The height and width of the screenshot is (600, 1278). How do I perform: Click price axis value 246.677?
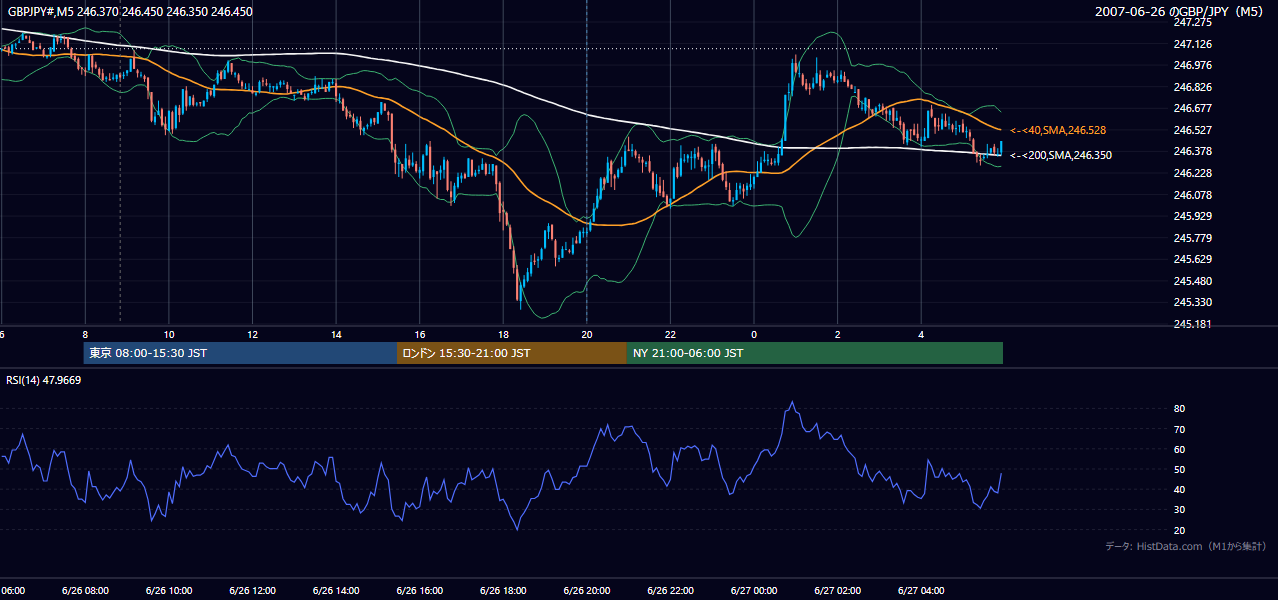coord(1192,108)
